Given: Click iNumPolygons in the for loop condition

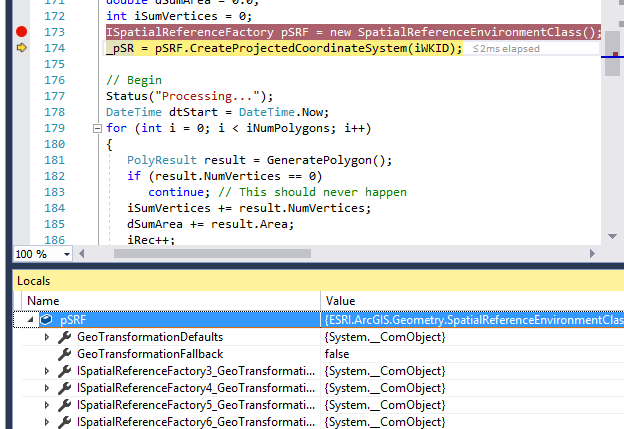Looking at the screenshot, I should [x=288, y=128].
